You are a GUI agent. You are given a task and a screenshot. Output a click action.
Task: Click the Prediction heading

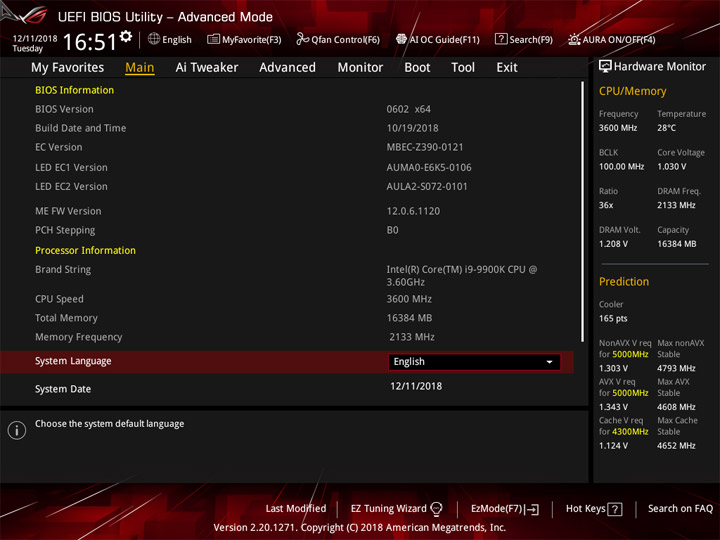624,281
